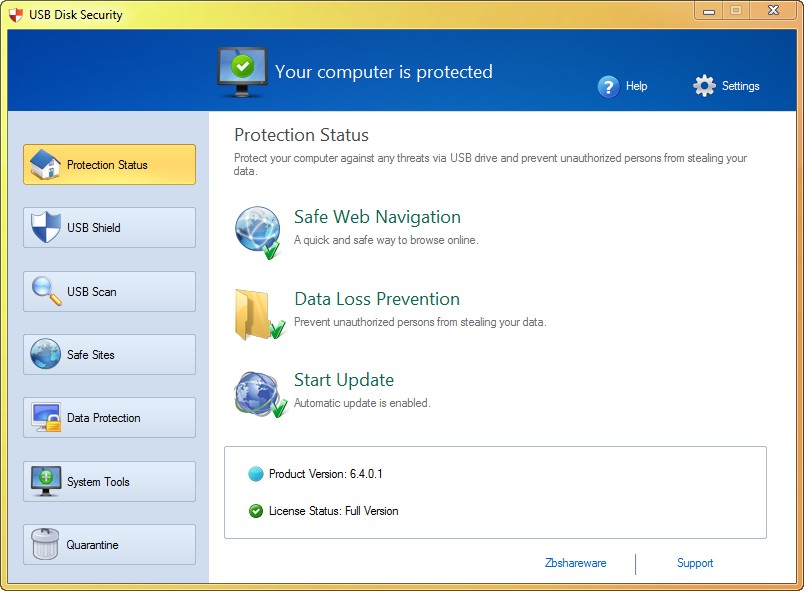804x591 pixels.
Task: Click the gear Settings icon
Action: pyautogui.click(x=705, y=86)
